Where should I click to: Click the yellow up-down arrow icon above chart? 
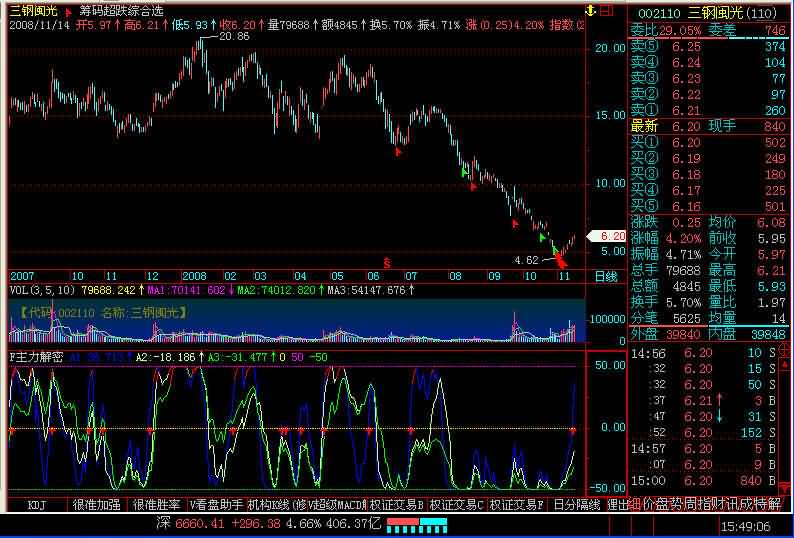(591, 10)
